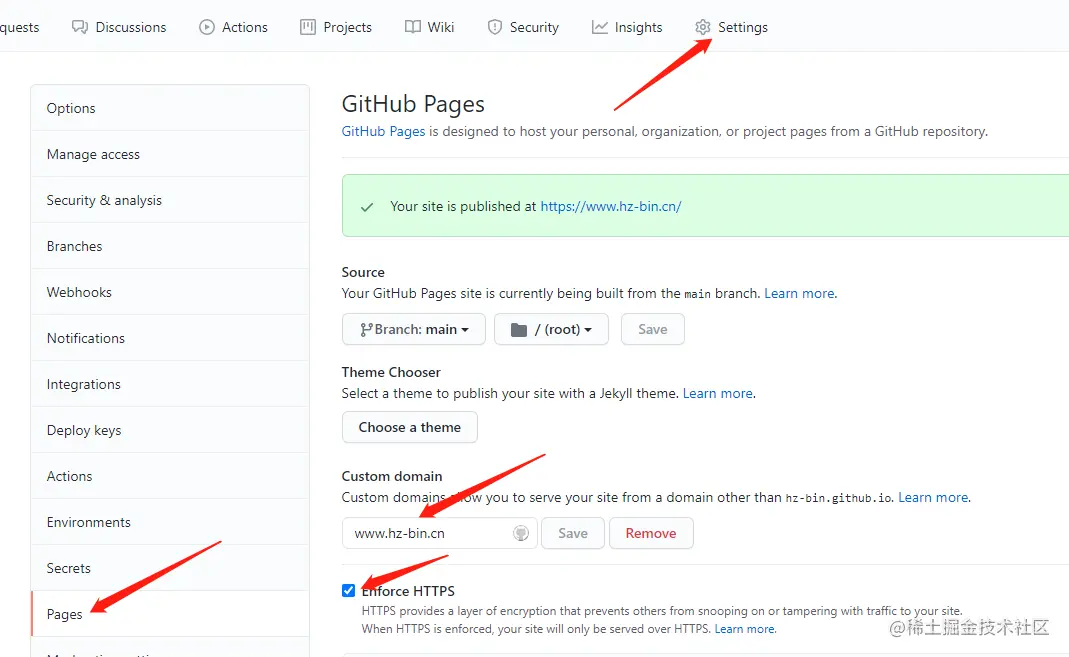Click the Discussions speech bubble icon
The image size is (1069, 657).
click(x=80, y=27)
